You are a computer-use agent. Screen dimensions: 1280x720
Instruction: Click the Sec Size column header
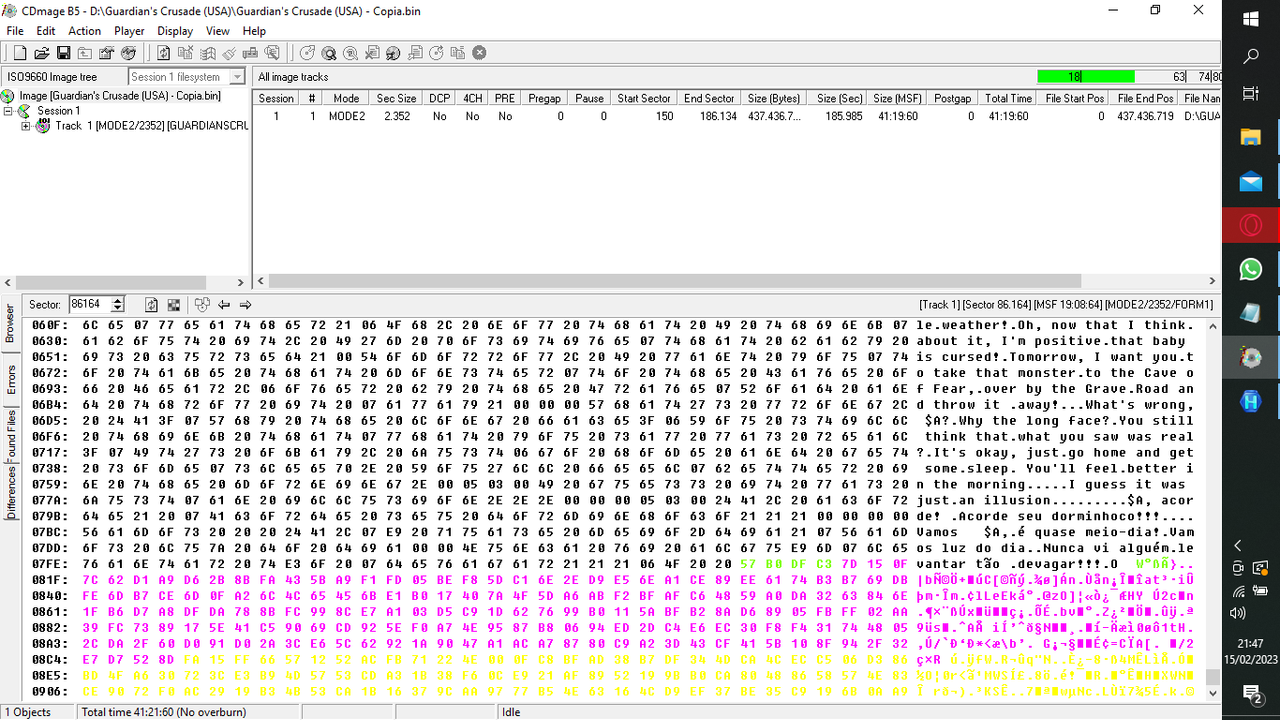[x=396, y=98]
